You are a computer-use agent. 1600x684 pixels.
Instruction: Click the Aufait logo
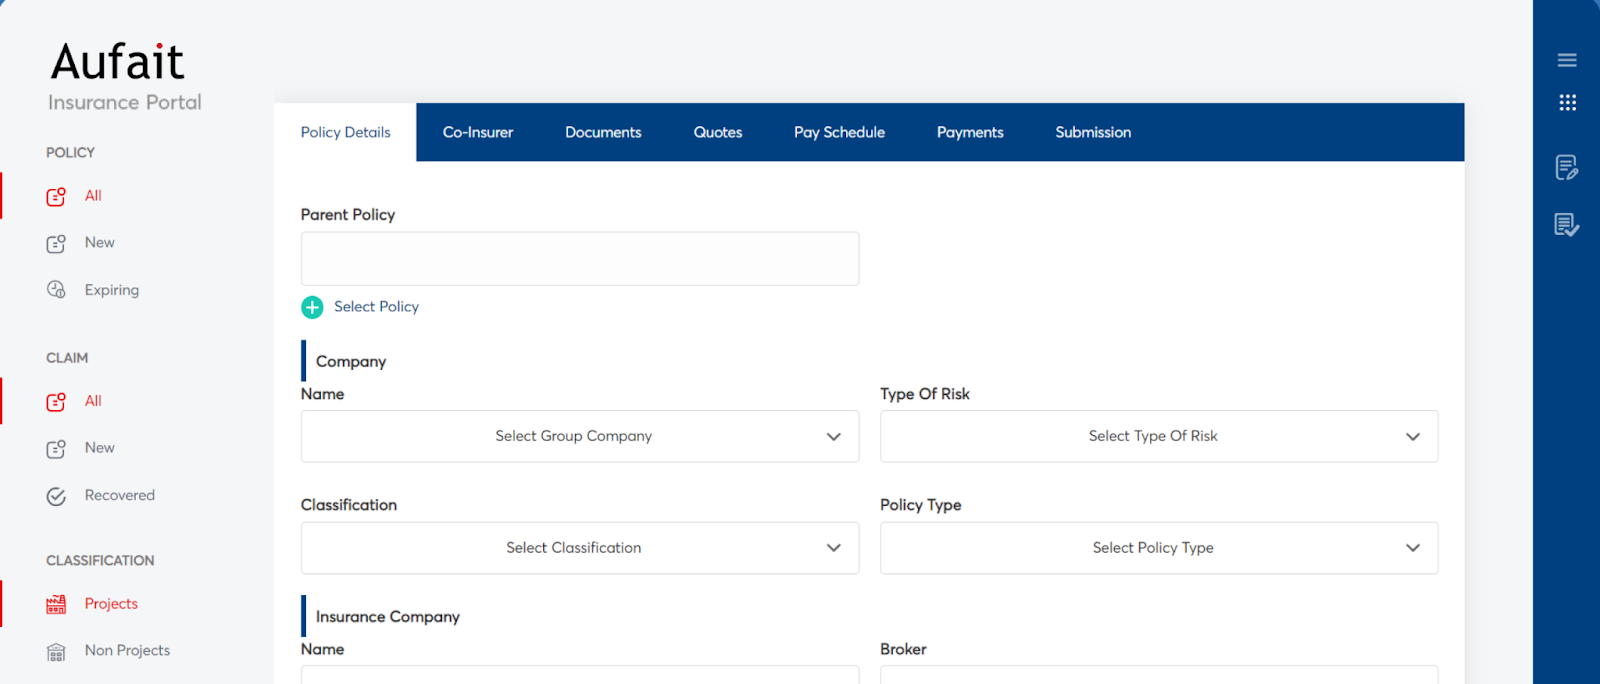coord(118,61)
